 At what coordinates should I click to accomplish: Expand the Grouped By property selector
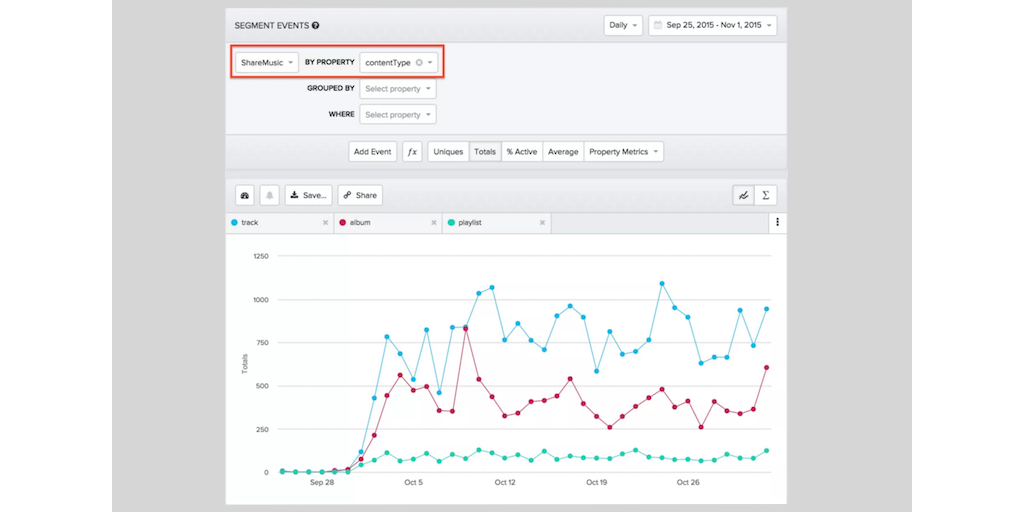(x=398, y=89)
